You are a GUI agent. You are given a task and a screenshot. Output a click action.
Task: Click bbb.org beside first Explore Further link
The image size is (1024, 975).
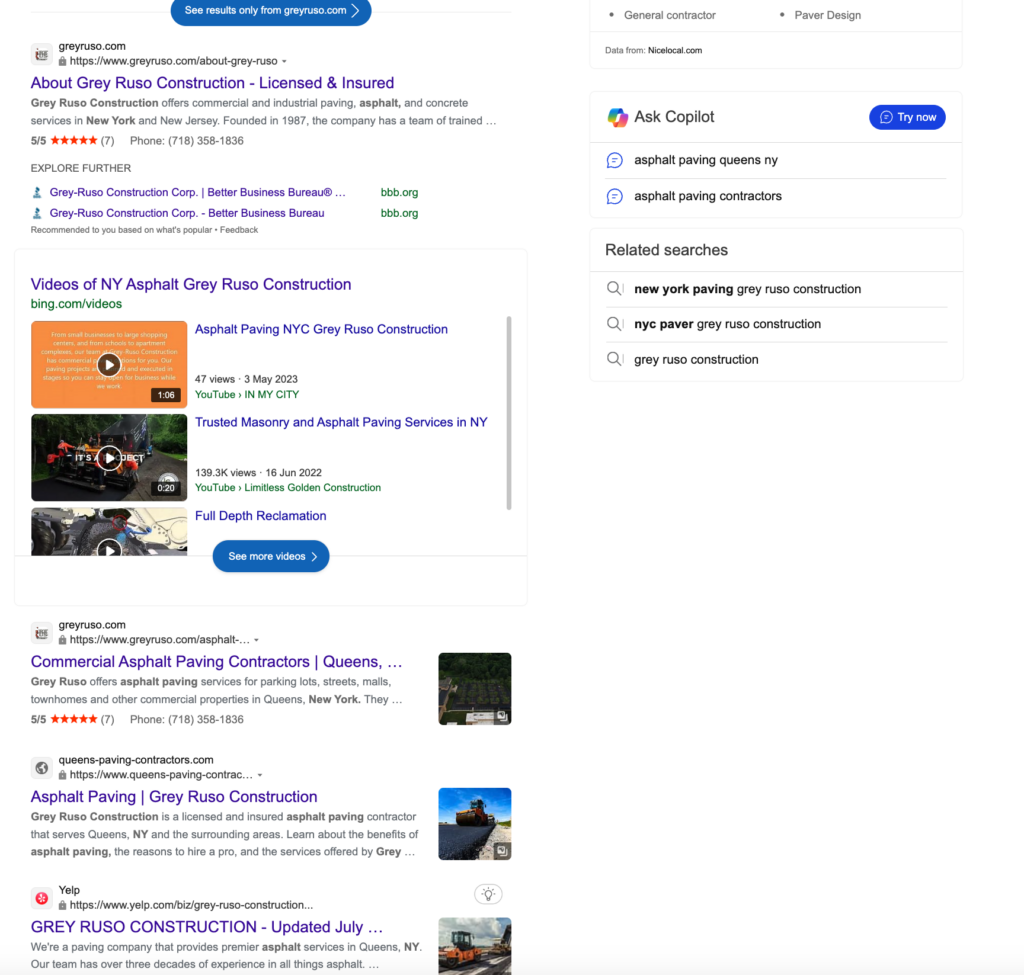[399, 193]
